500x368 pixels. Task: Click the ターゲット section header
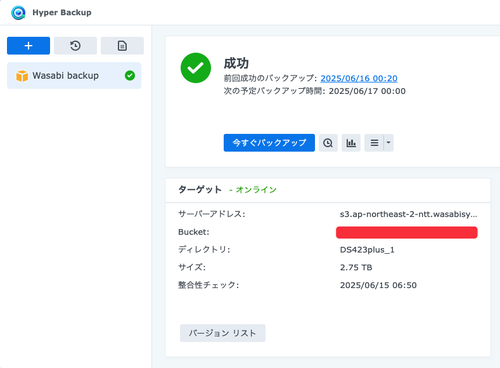[x=200, y=190]
